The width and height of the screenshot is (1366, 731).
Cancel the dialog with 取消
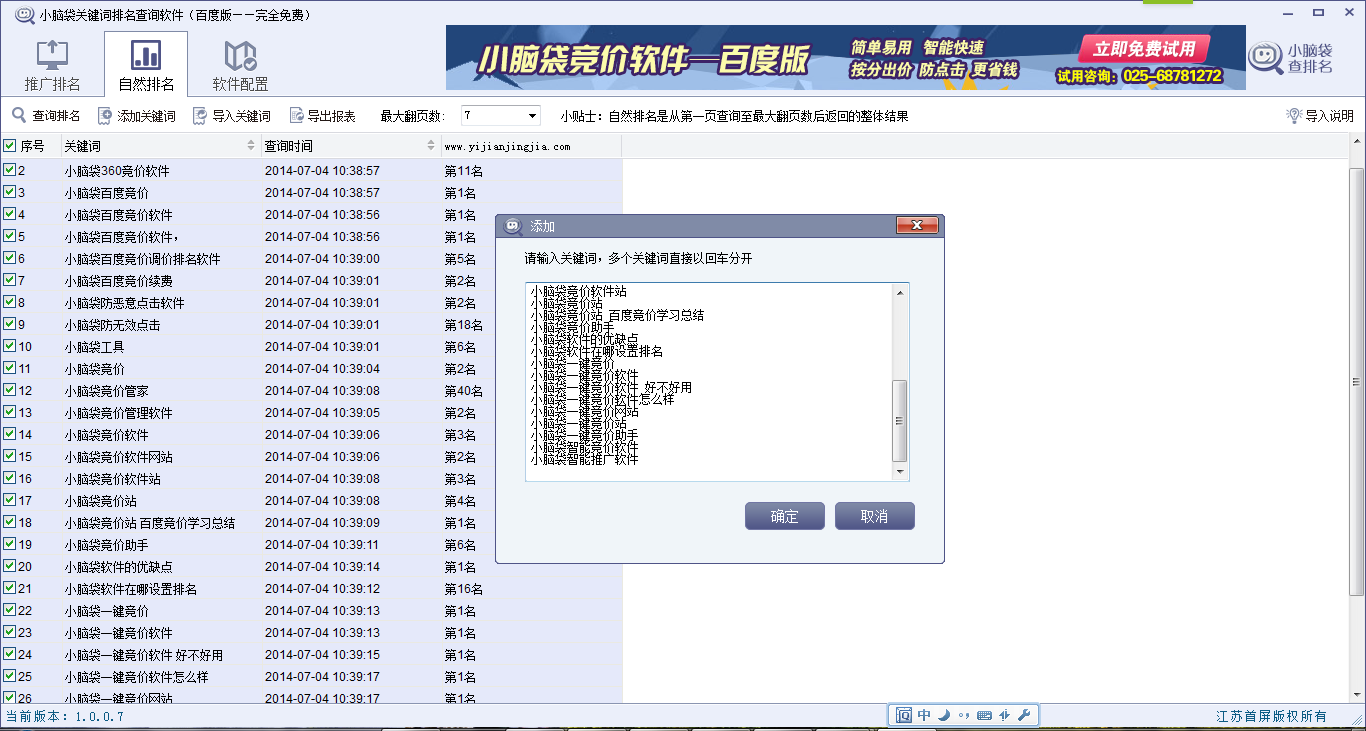[874, 516]
